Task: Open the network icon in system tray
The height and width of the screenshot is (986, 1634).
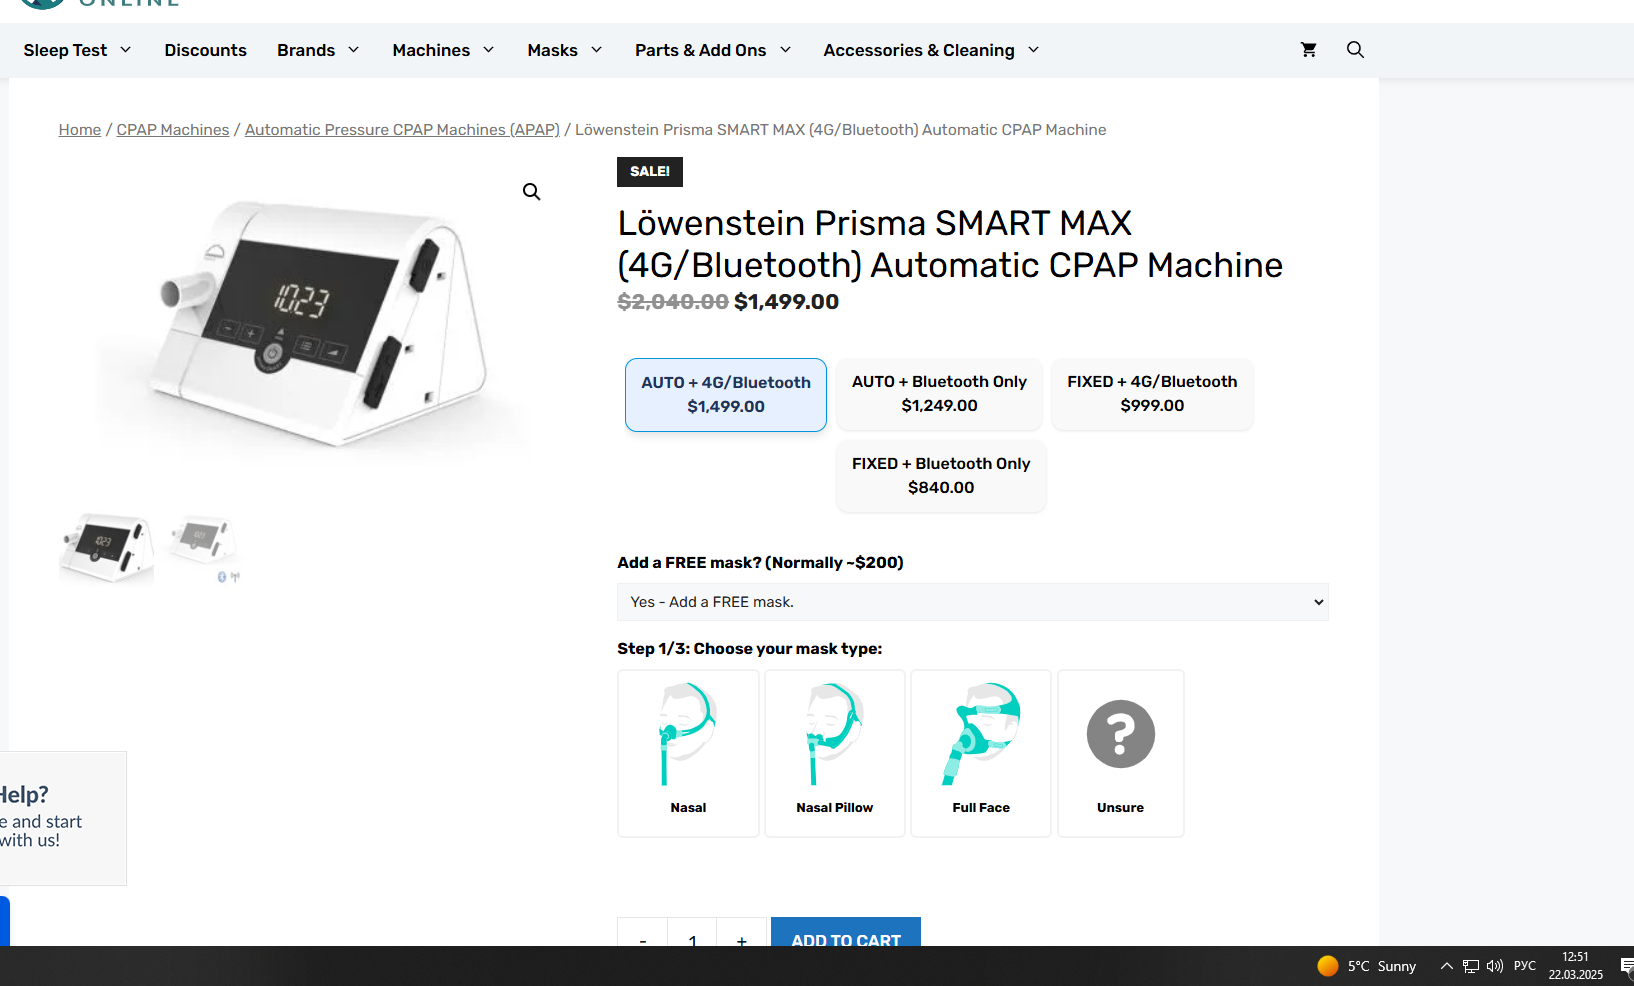Action: [1471, 966]
